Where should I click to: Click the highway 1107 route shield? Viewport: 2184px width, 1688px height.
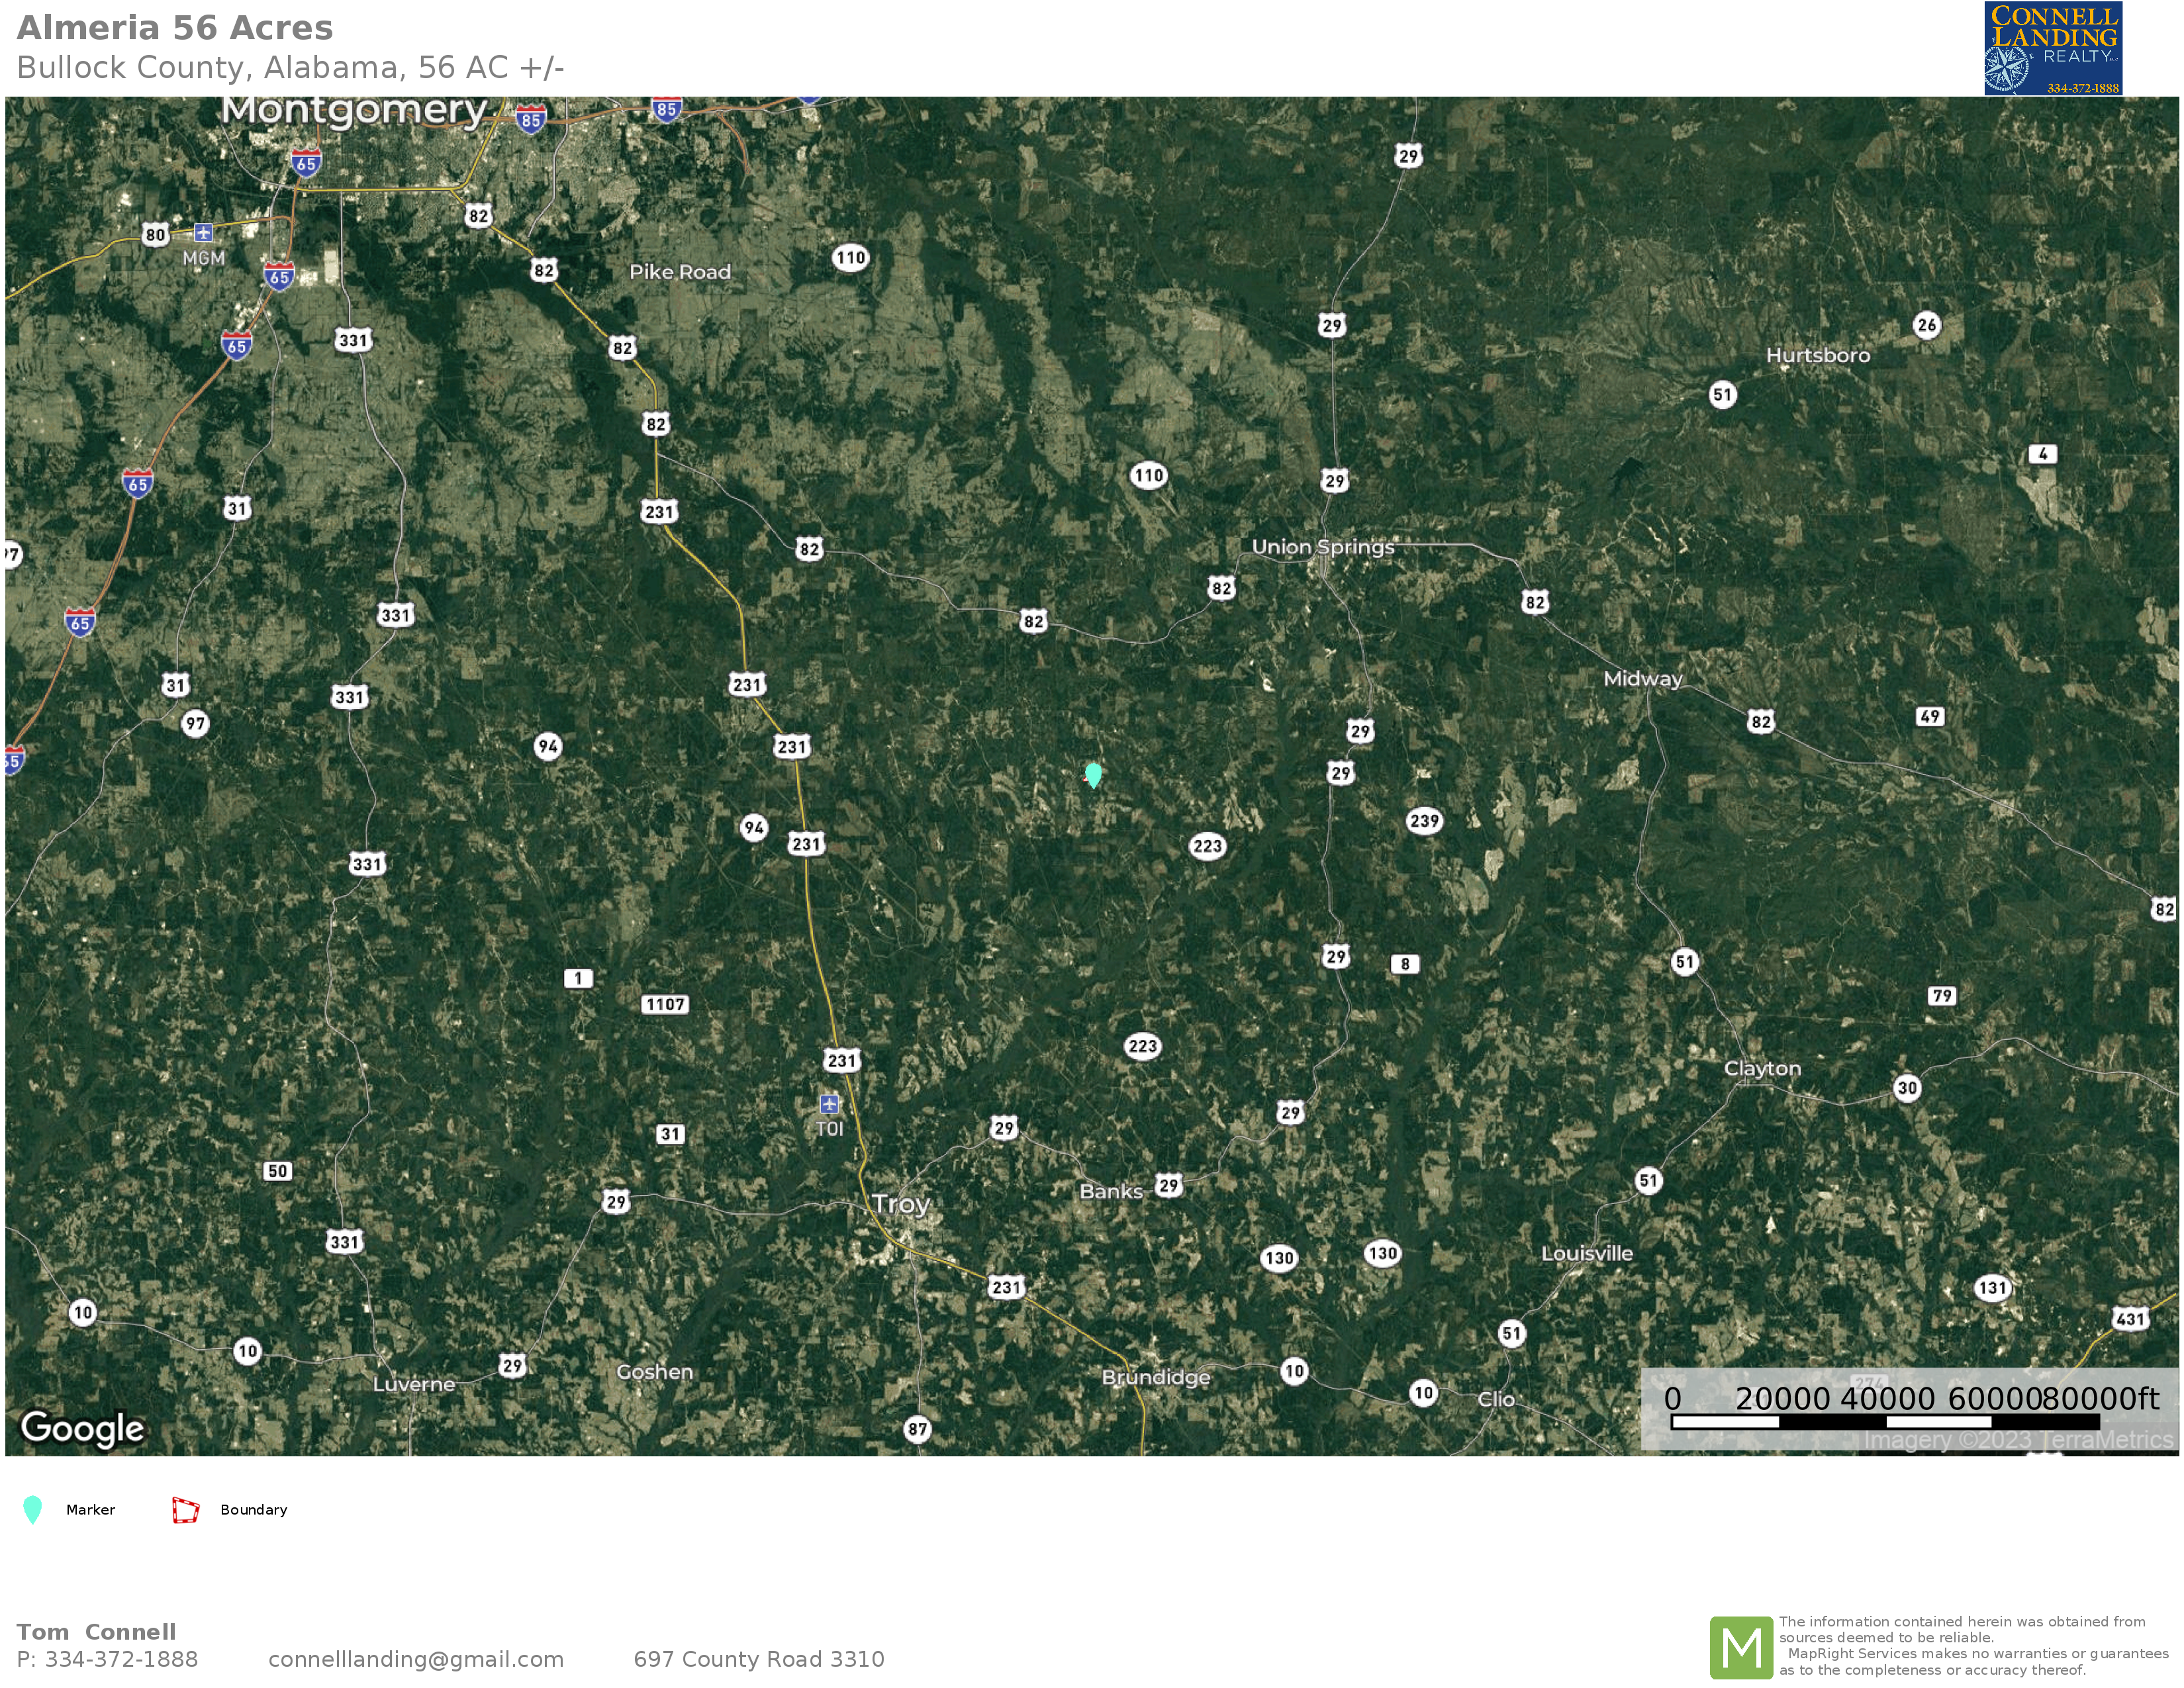click(x=665, y=1004)
